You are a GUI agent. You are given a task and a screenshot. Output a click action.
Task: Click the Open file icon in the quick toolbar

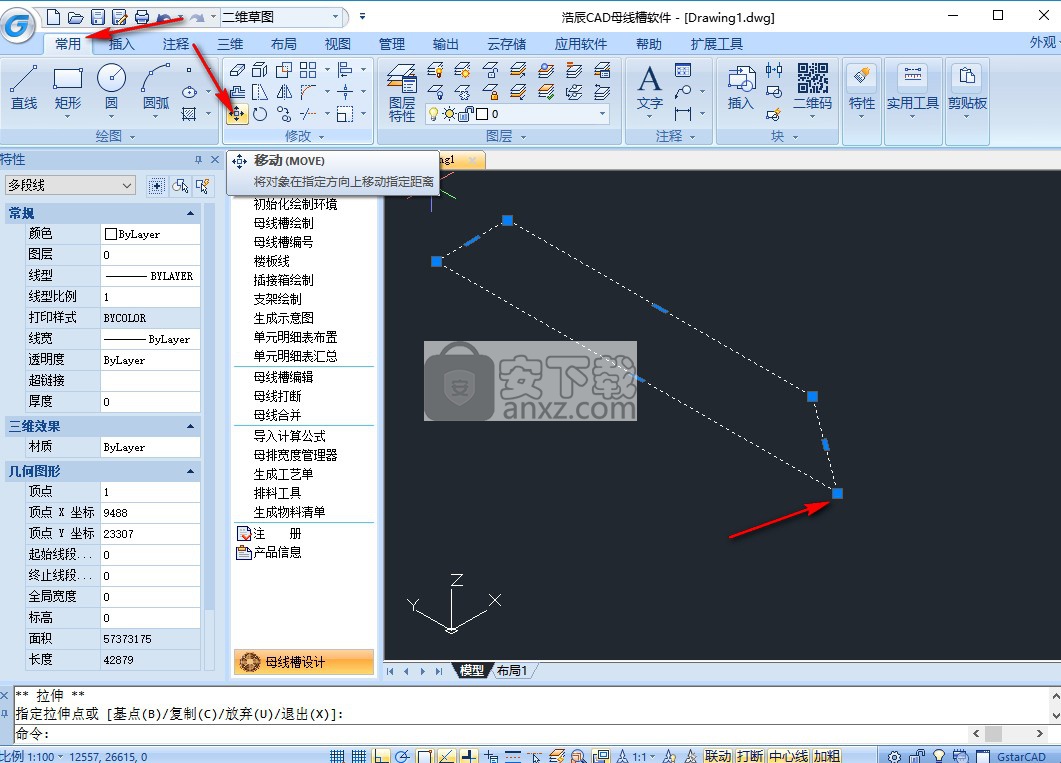click(x=76, y=17)
